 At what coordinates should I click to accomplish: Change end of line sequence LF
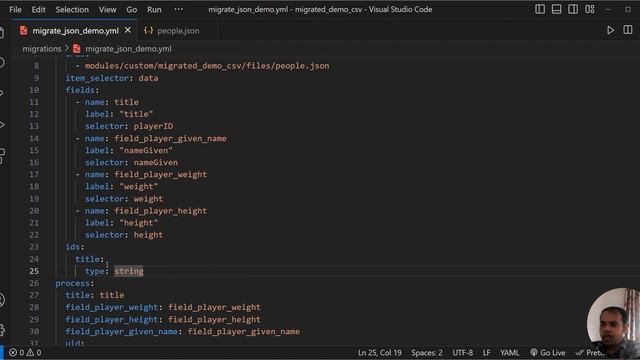[x=487, y=353]
